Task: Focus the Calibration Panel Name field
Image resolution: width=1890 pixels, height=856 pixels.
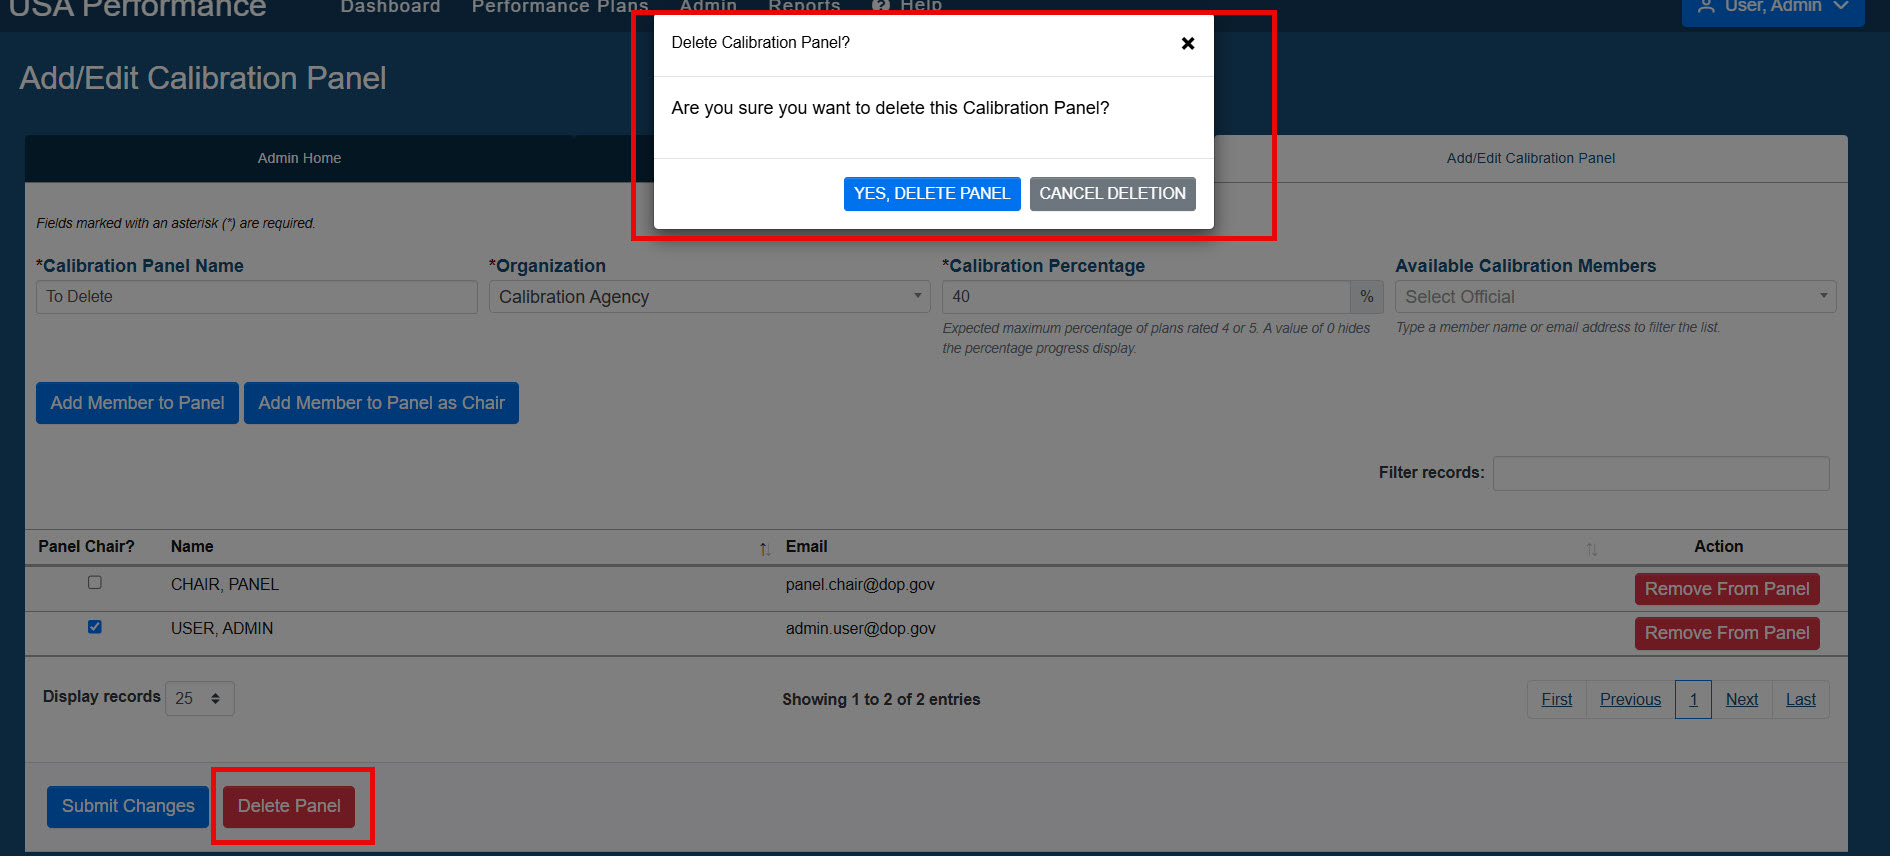Action: point(256,297)
